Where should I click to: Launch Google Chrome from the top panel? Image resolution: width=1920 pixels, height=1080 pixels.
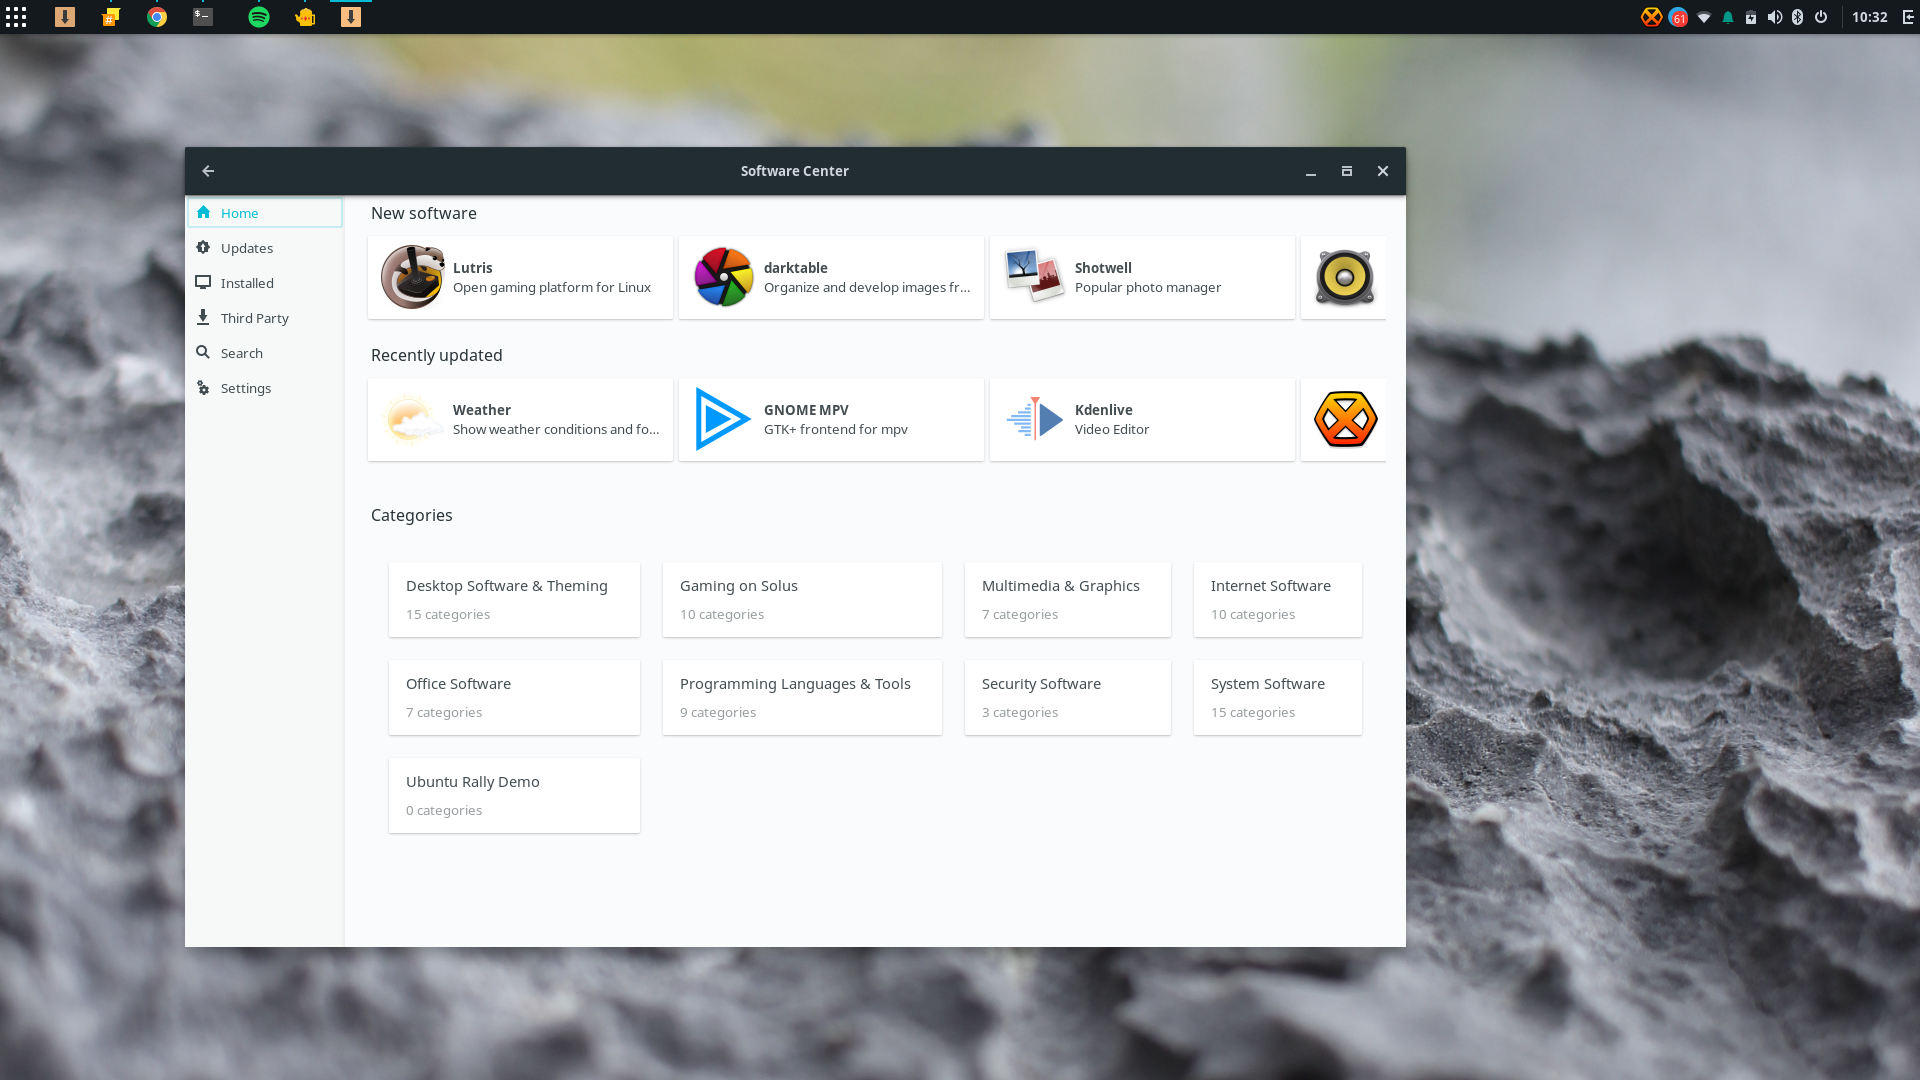coord(157,17)
